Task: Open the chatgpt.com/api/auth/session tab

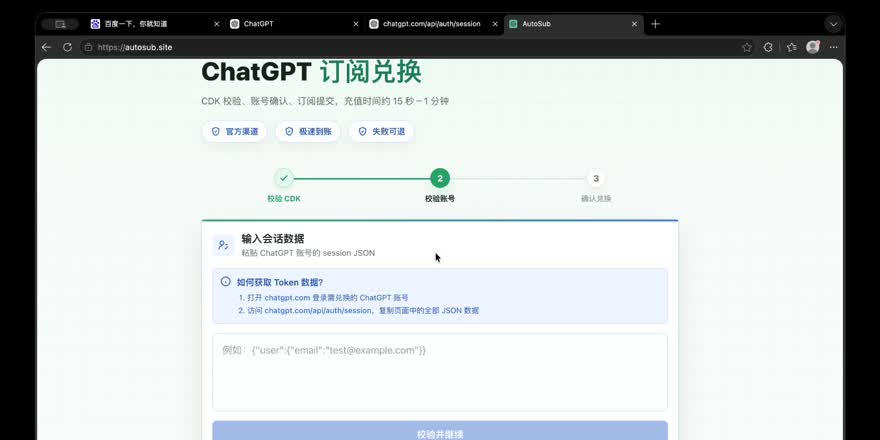Action: tap(434, 24)
